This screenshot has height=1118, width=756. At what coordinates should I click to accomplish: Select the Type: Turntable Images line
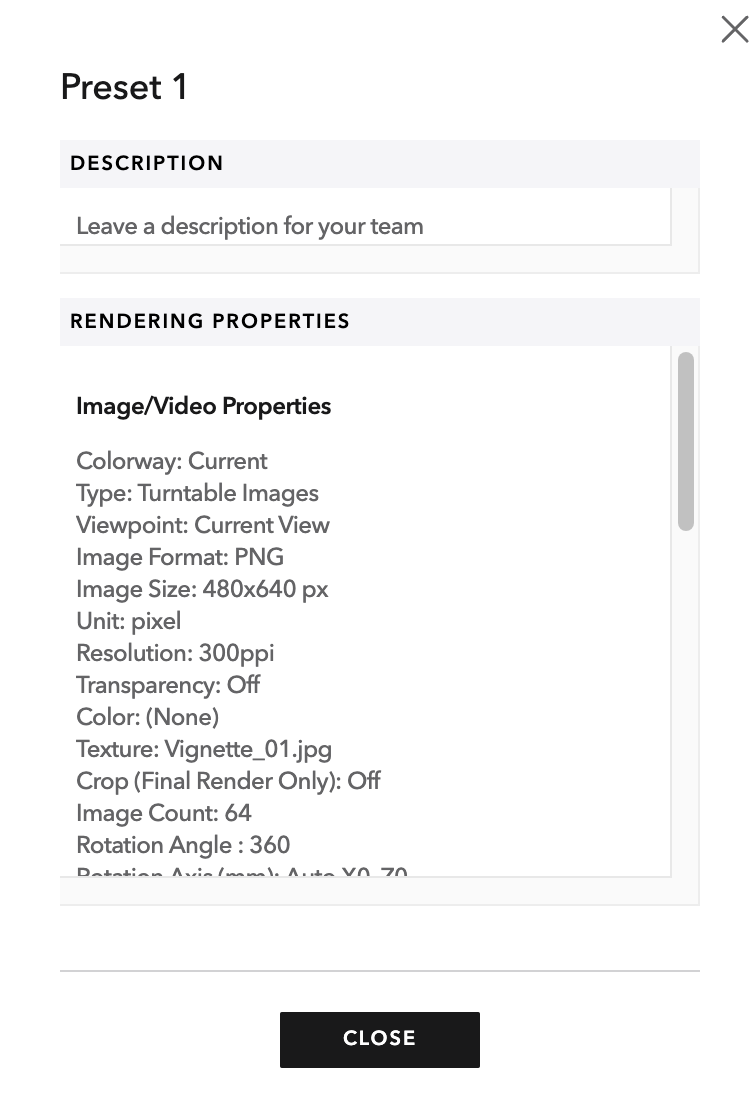coord(197,493)
